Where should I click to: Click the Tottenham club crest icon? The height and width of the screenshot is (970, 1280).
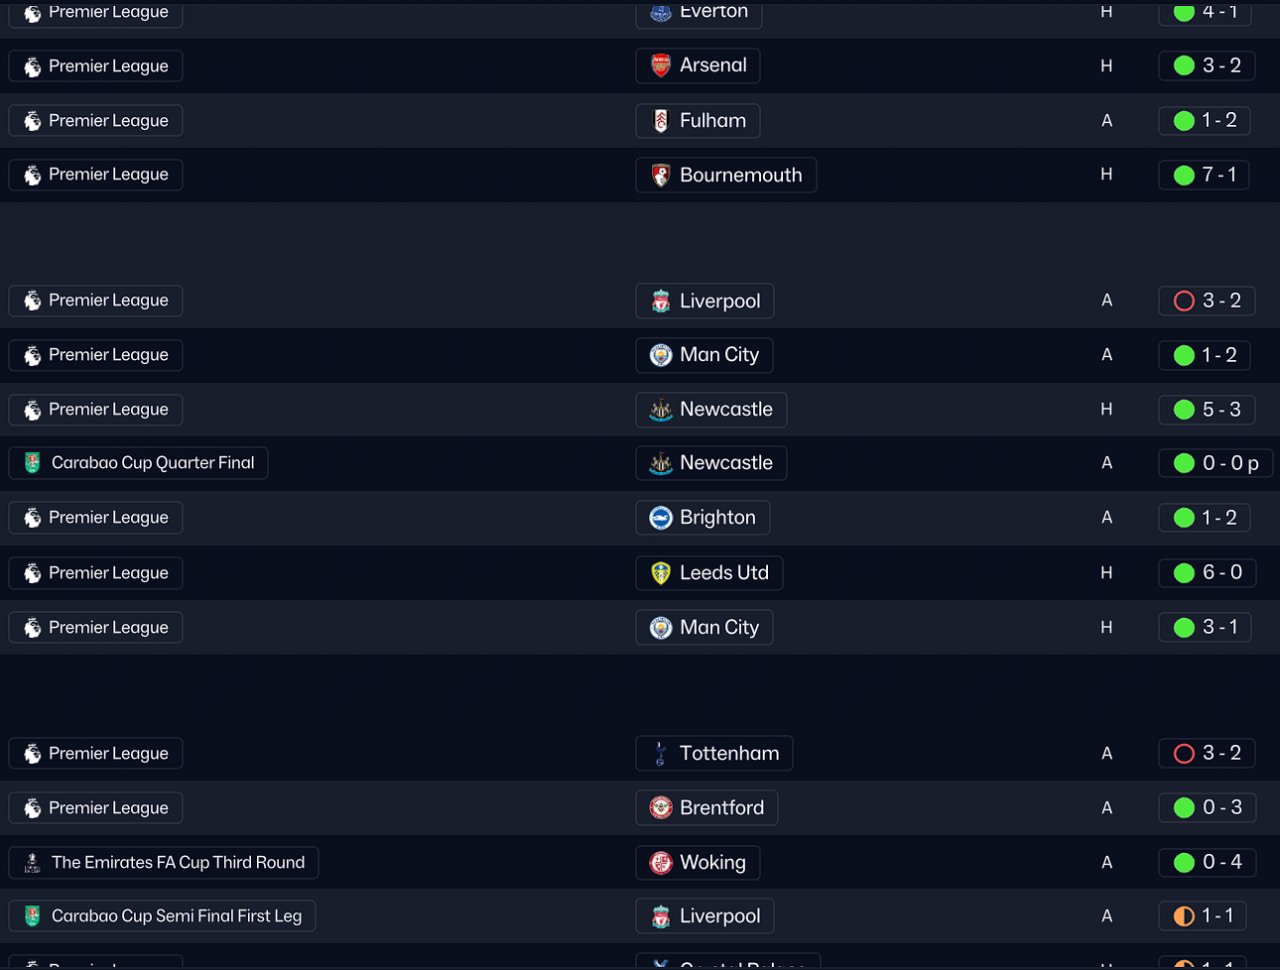[661, 754]
